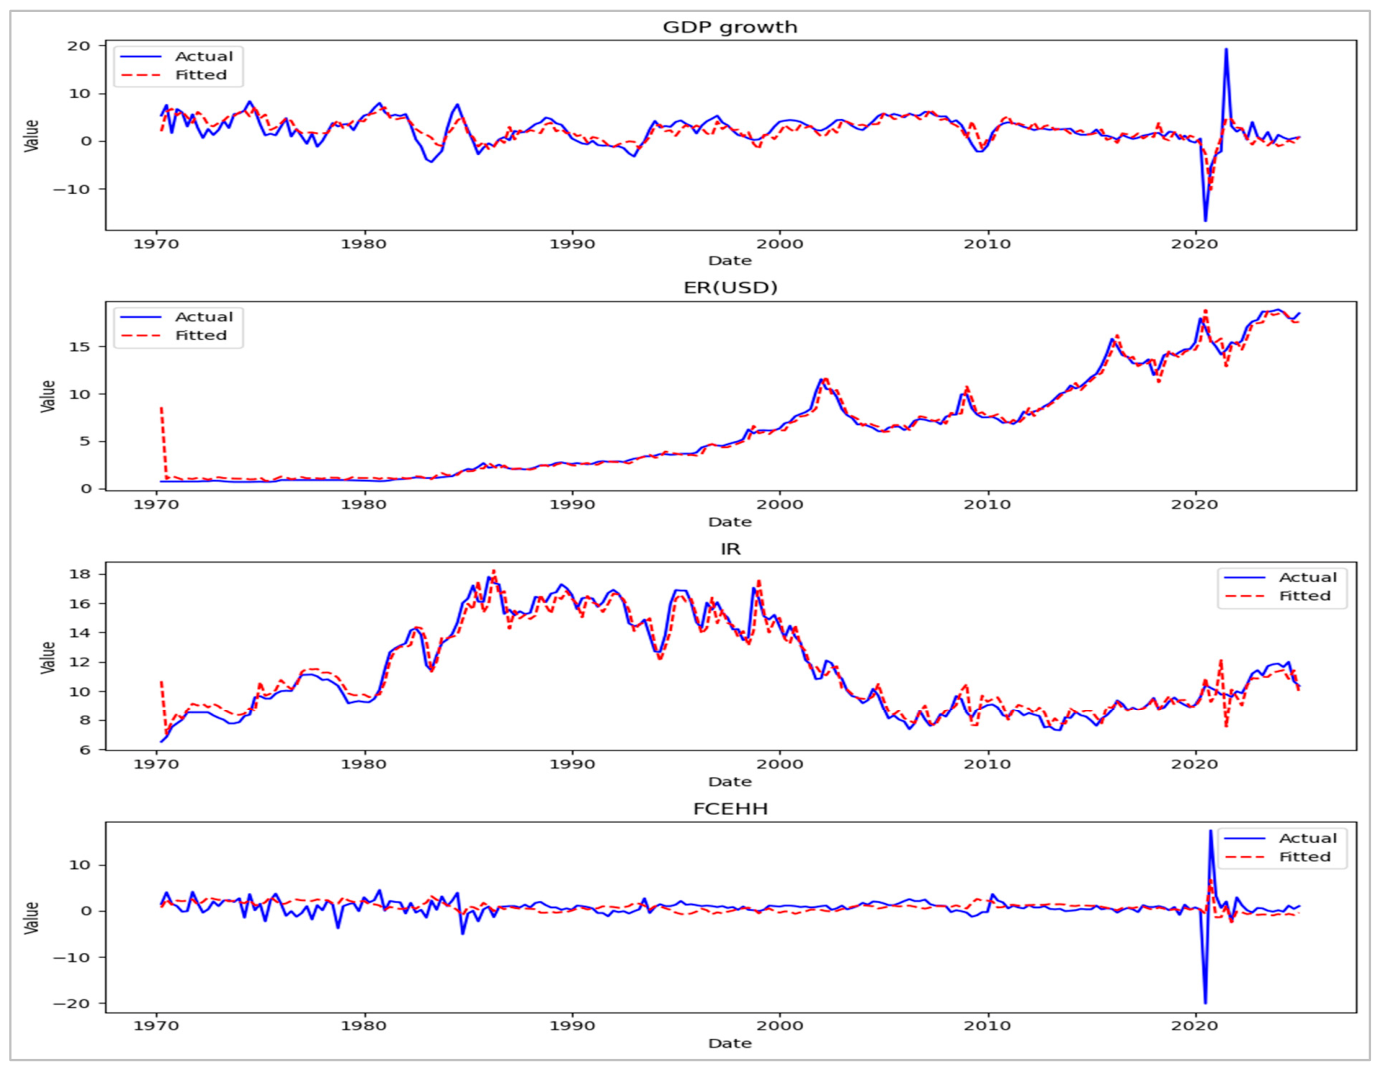The height and width of the screenshot is (1070, 1380).
Task: Click the "18" y-axis tick on IR chart
Action: pos(80,574)
